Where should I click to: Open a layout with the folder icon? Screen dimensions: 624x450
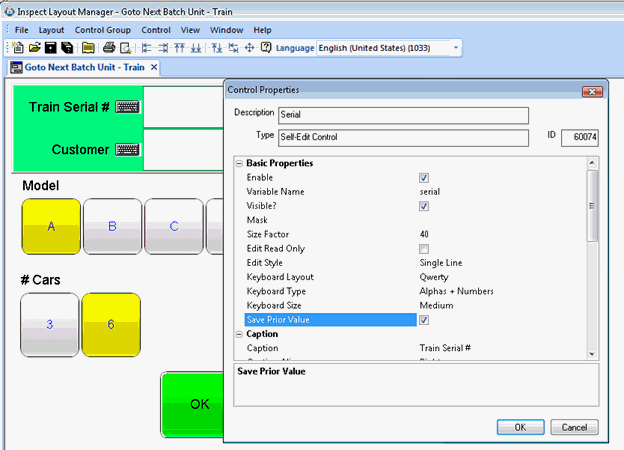point(35,48)
